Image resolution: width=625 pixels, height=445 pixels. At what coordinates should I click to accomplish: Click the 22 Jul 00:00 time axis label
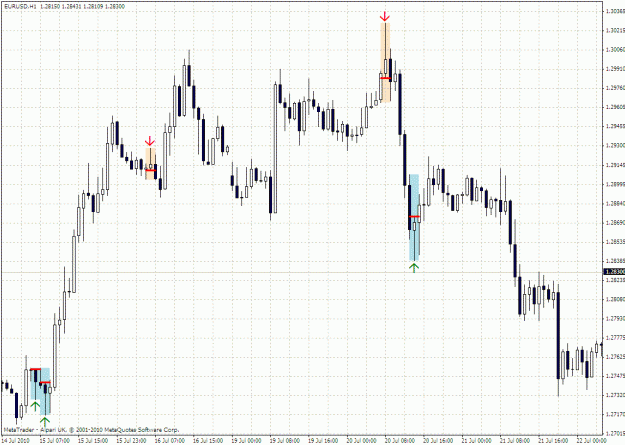click(593, 441)
